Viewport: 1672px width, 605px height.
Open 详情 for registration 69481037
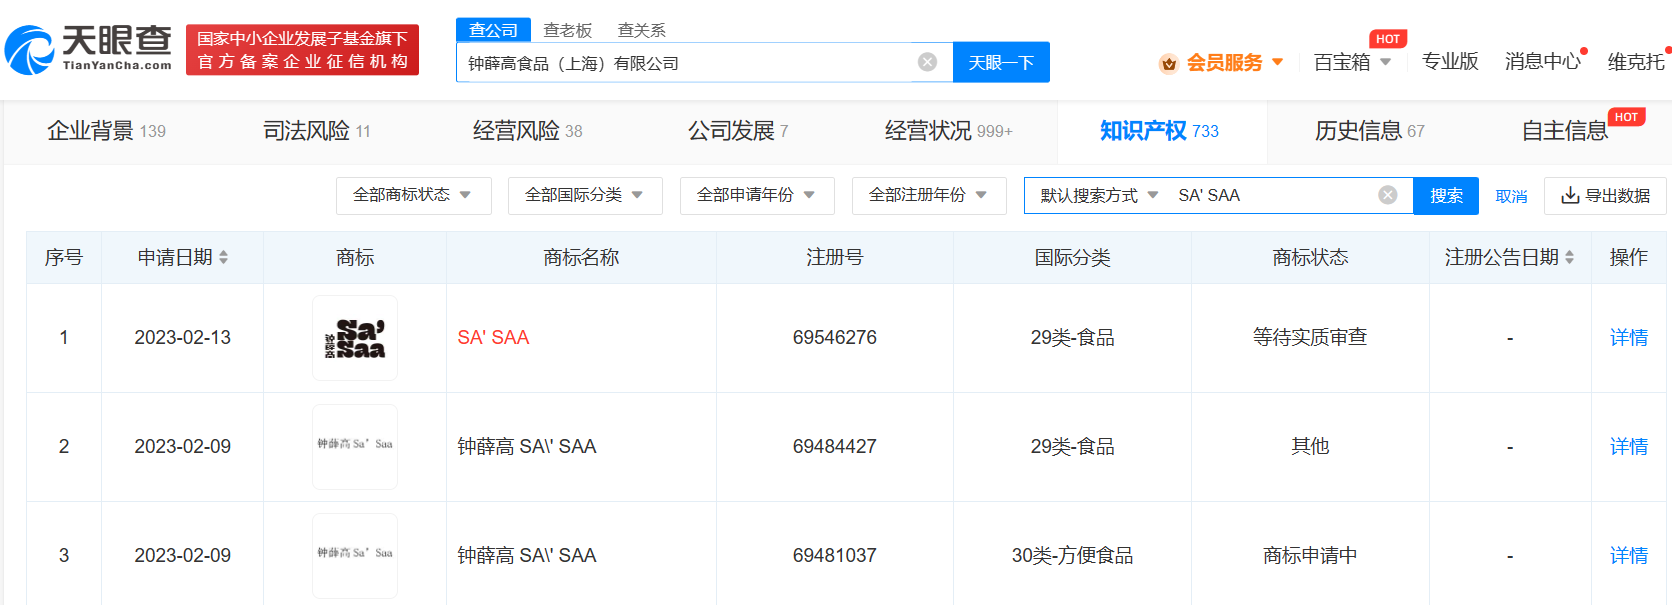tap(1629, 555)
